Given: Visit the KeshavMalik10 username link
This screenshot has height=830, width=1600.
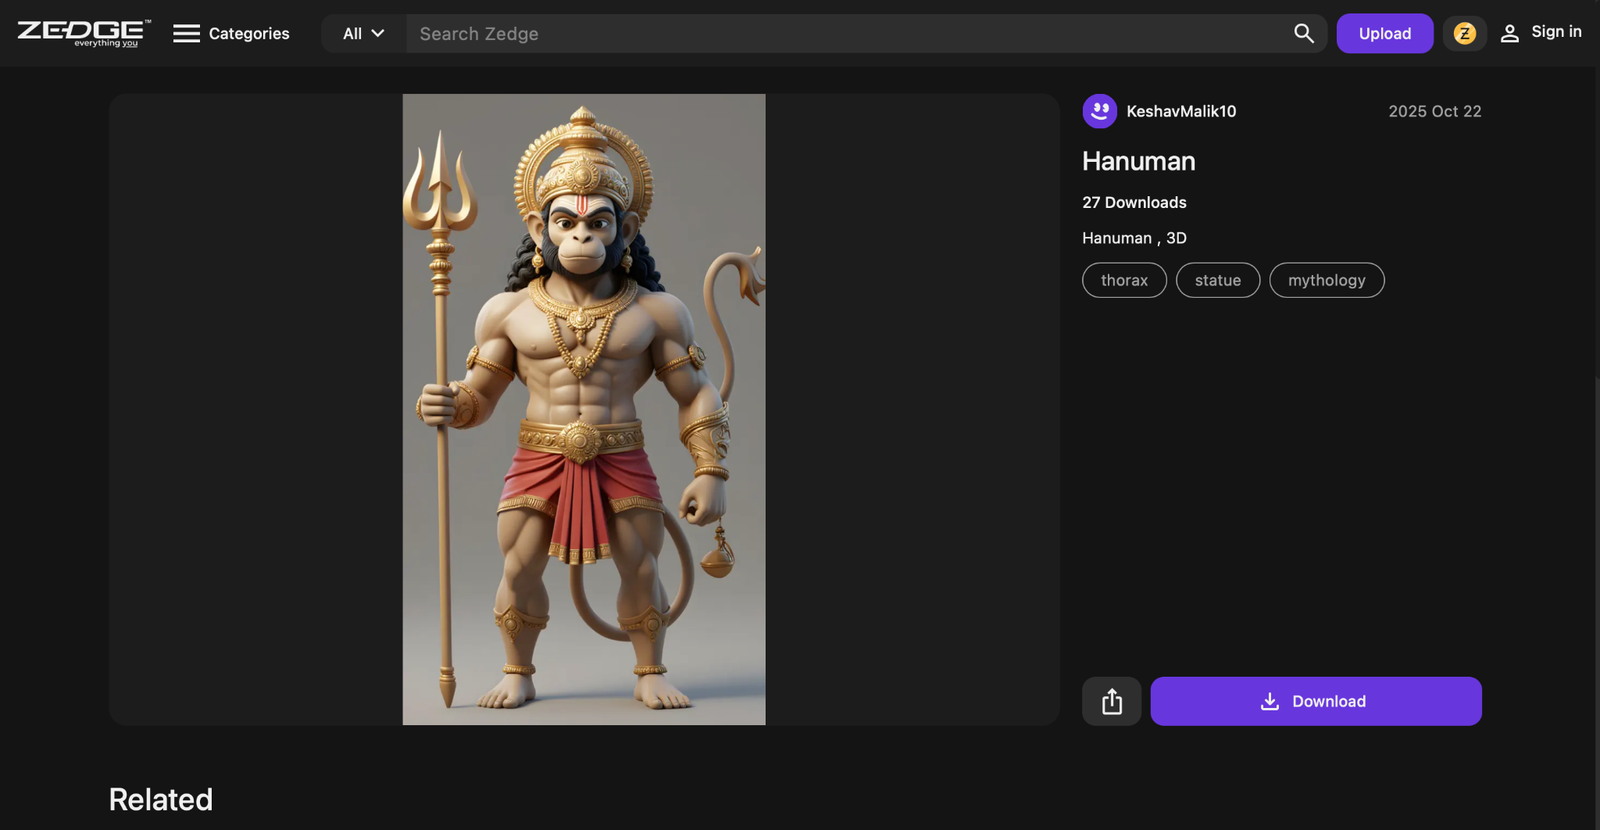Looking at the screenshot, I should tap(1181, 111).
